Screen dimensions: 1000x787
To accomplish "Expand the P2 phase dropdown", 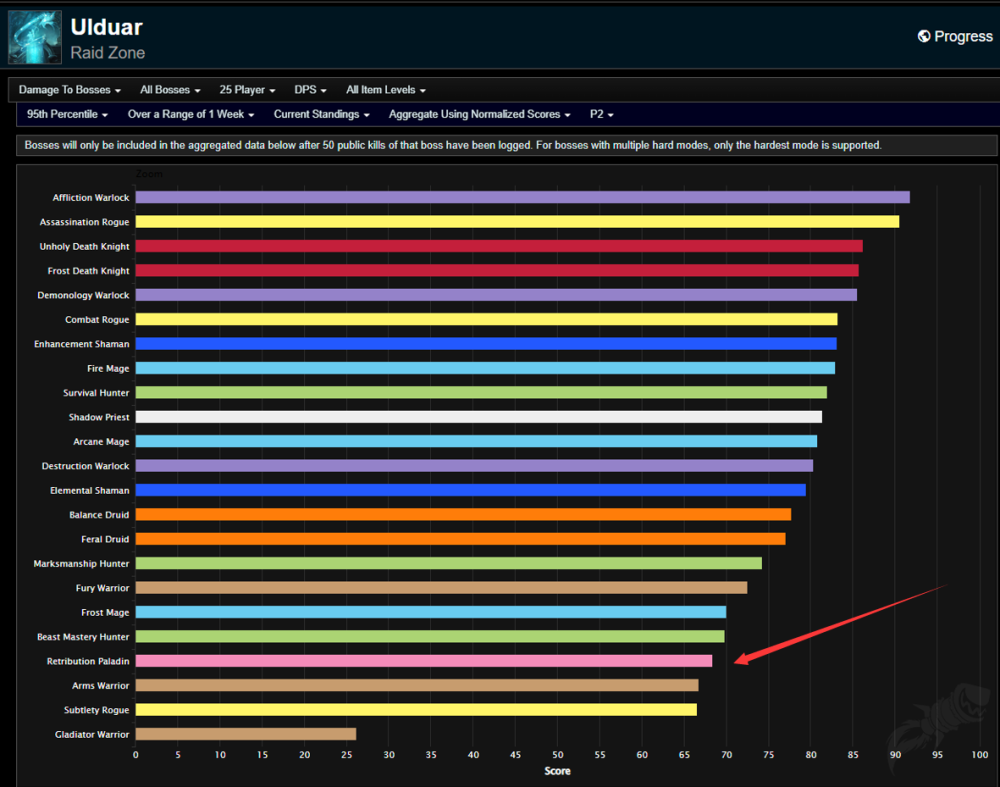I will [x=602, y=115].
